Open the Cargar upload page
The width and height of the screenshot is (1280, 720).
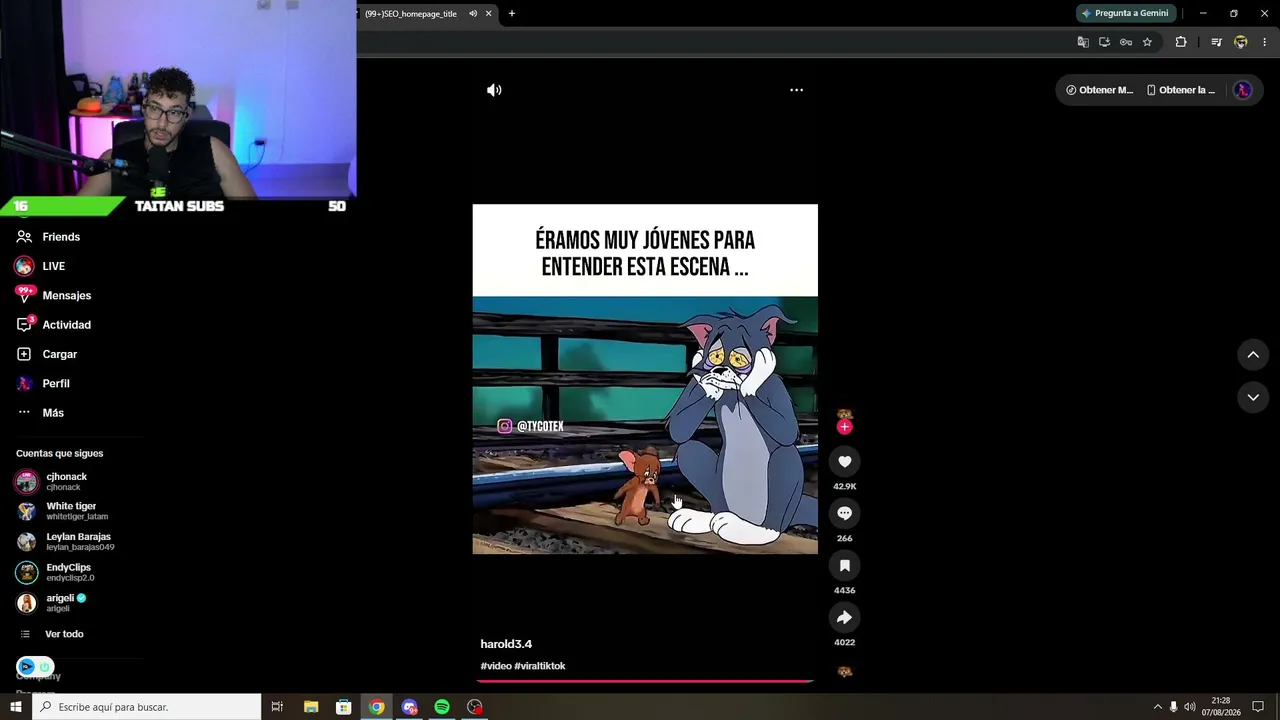(x=46, y=354)
